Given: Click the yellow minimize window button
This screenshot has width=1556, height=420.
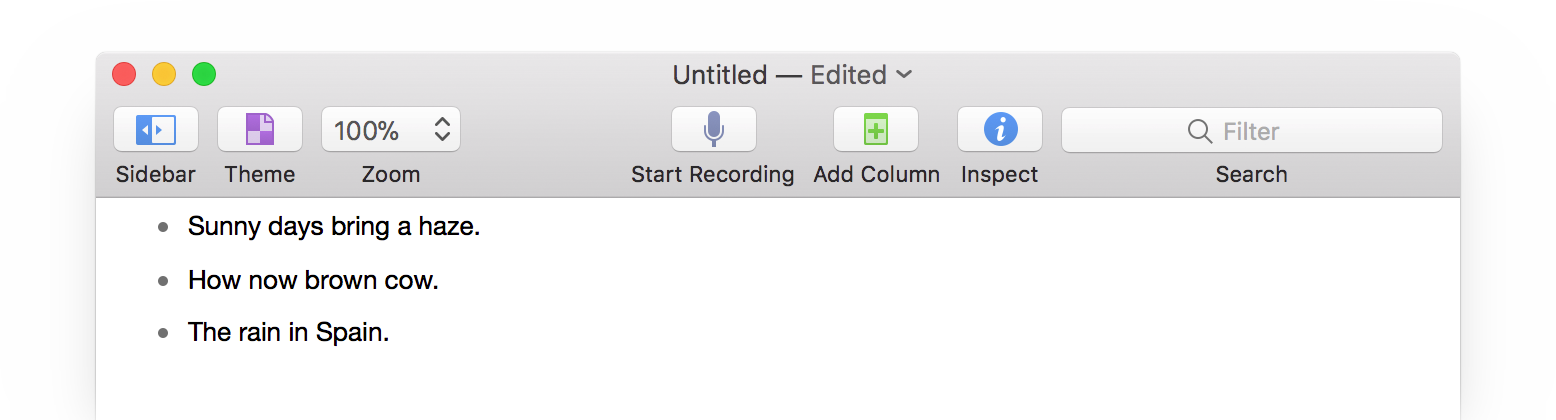Looking at the screenshot, I should click(x=164, y=74).
